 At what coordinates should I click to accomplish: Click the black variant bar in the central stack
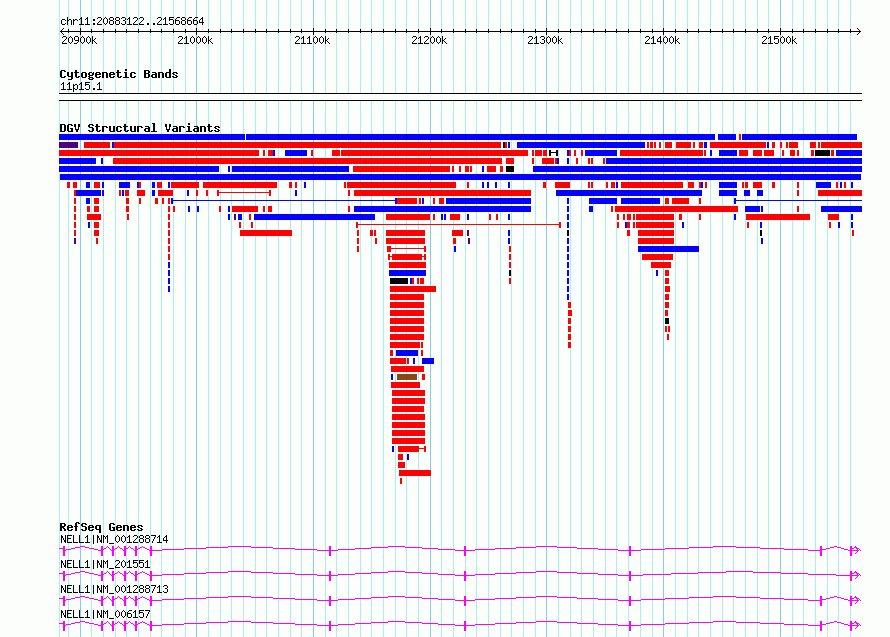click(399, 281)
